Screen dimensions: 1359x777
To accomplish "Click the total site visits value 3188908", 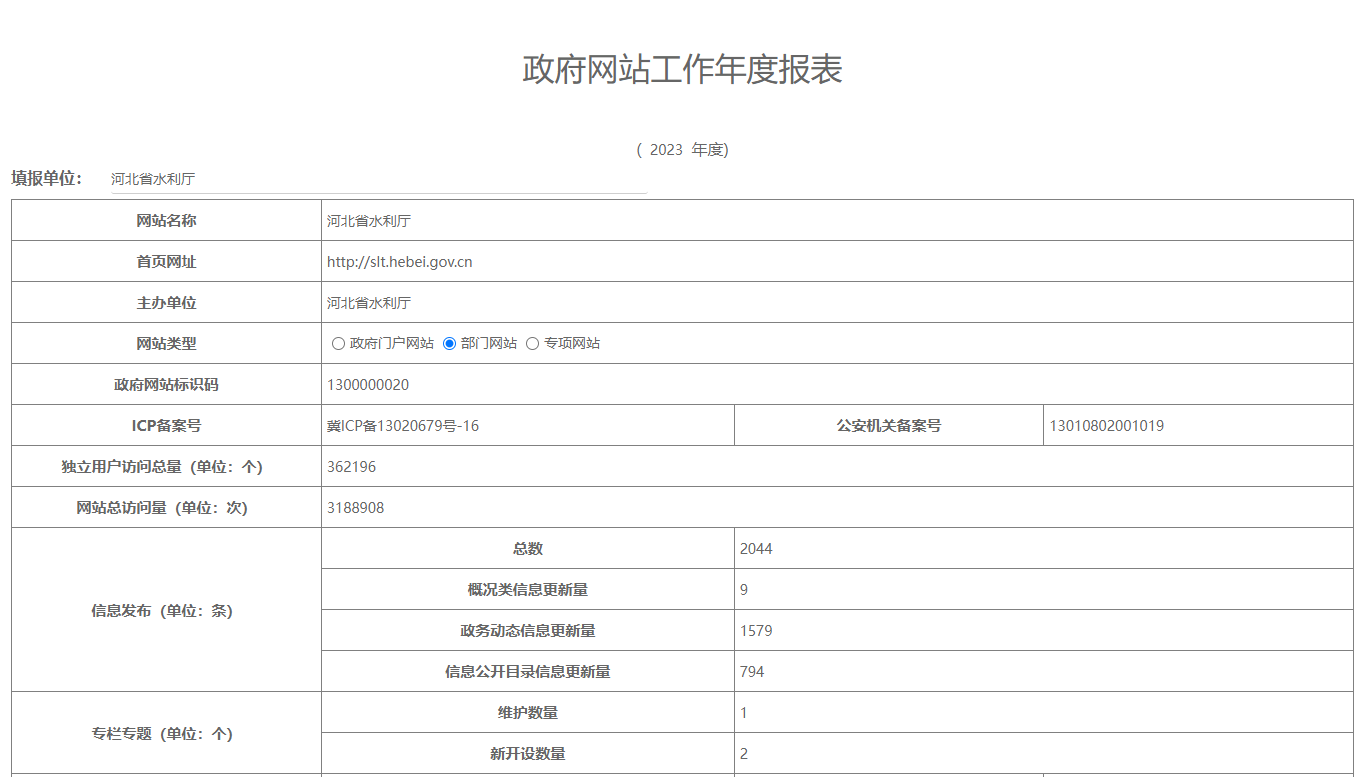I will point(355,508).
